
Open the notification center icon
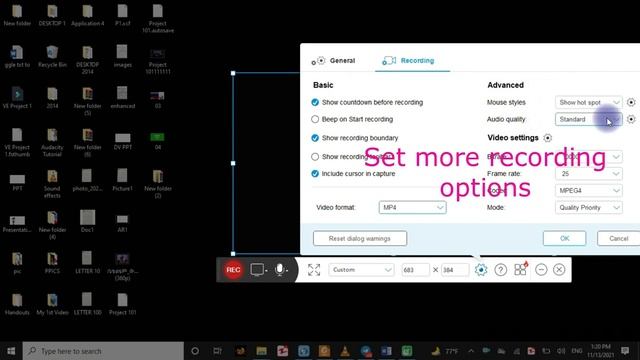click(625, 351)
